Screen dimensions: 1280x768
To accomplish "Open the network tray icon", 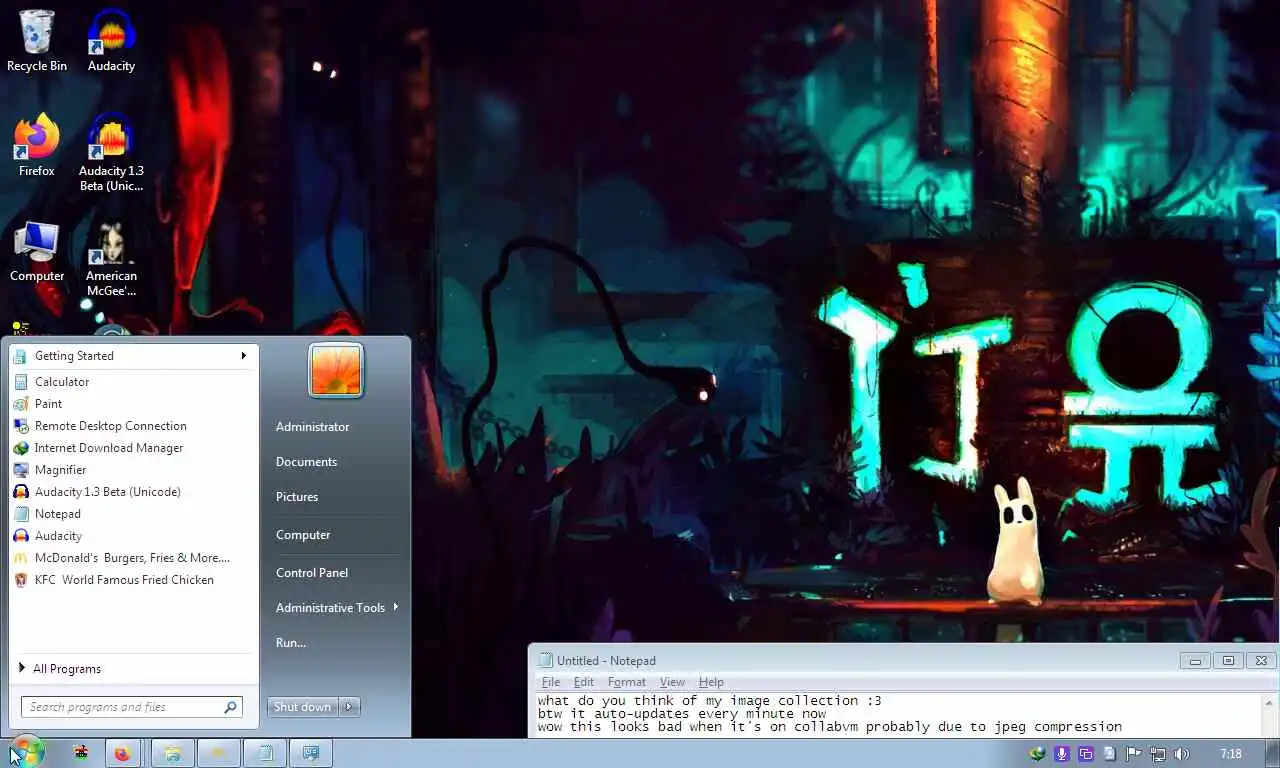I will point(1158,754).
